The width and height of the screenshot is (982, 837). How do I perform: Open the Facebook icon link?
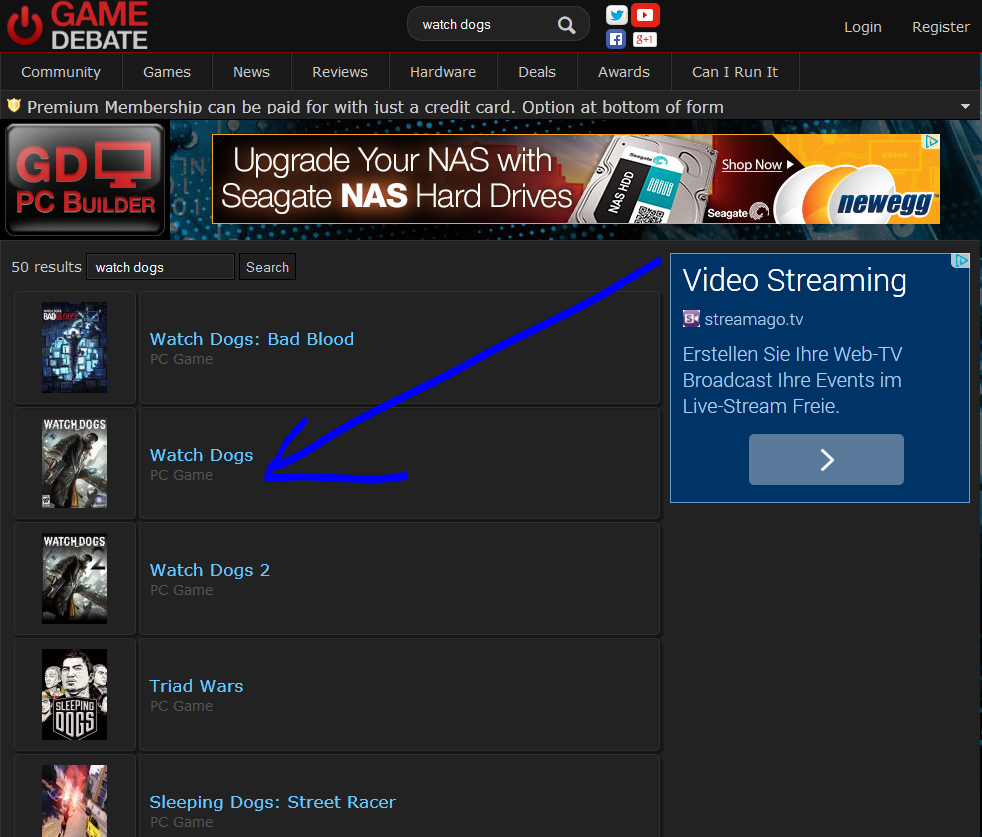point(616,39)
